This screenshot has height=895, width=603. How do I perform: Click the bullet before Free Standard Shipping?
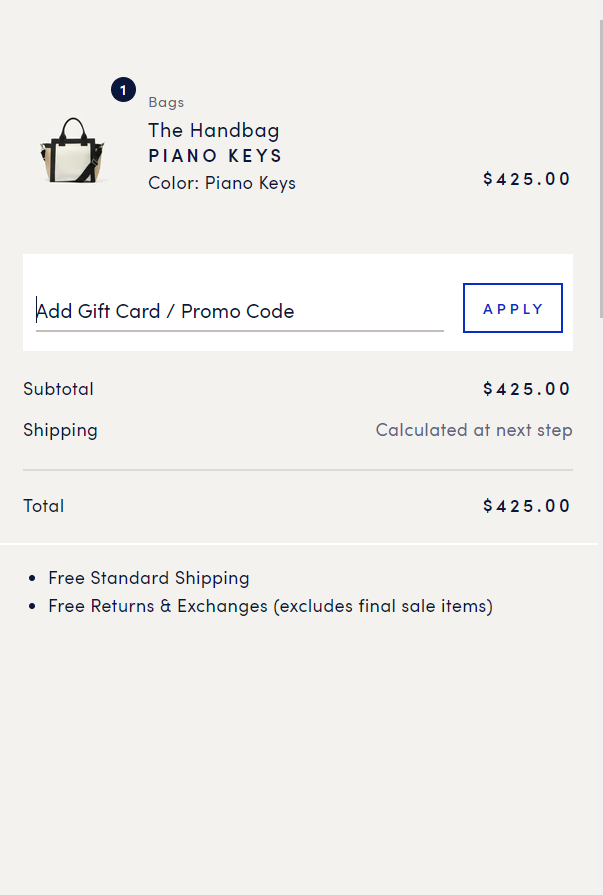[x=33, y=579]
